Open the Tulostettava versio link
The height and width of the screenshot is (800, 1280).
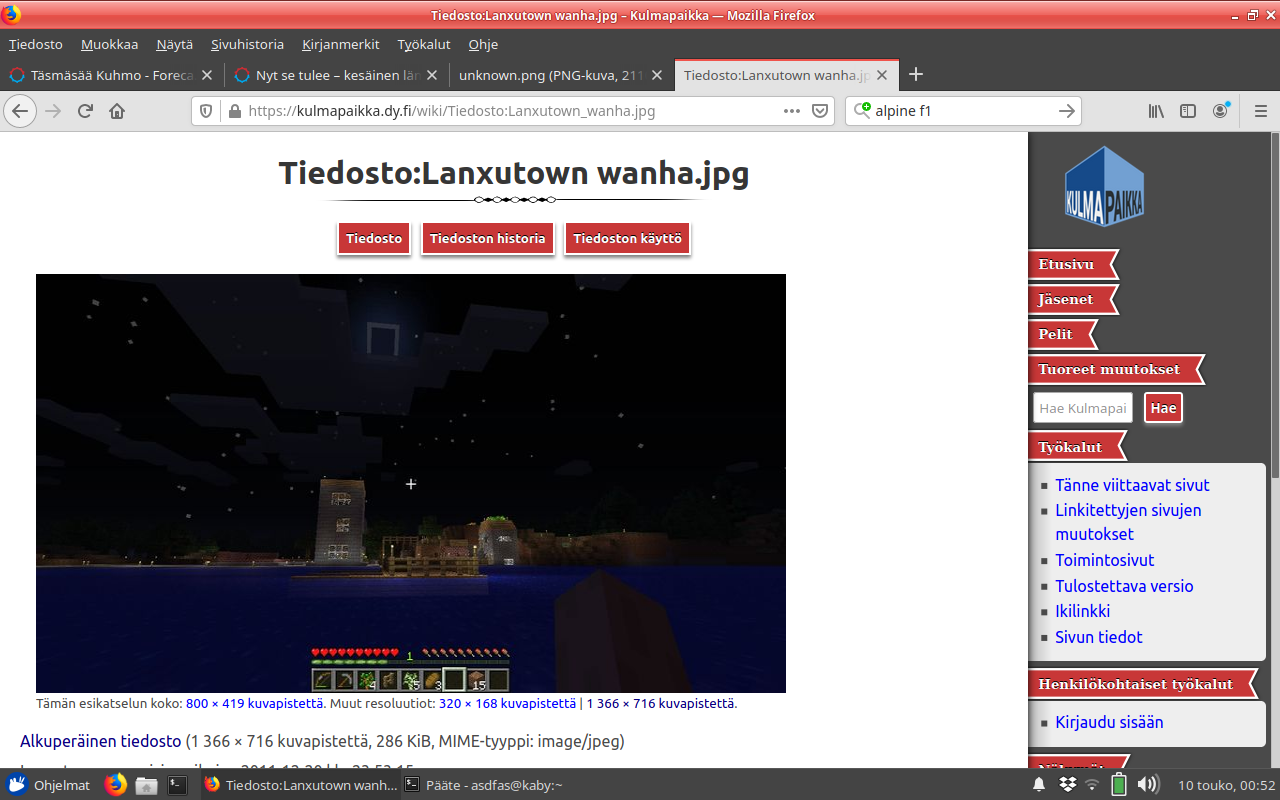click(1124, 586)
